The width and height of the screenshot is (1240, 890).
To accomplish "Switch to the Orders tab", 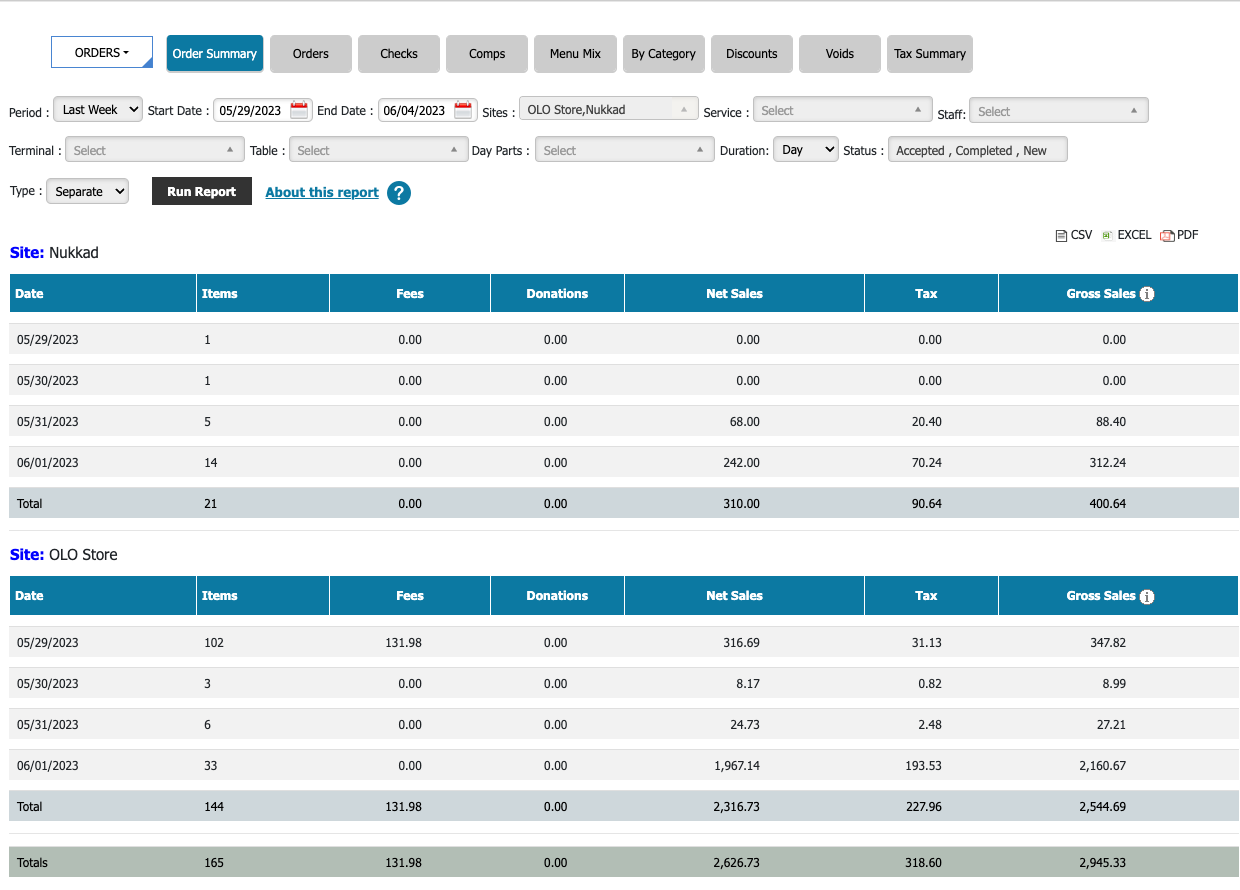I will (311, 54).
